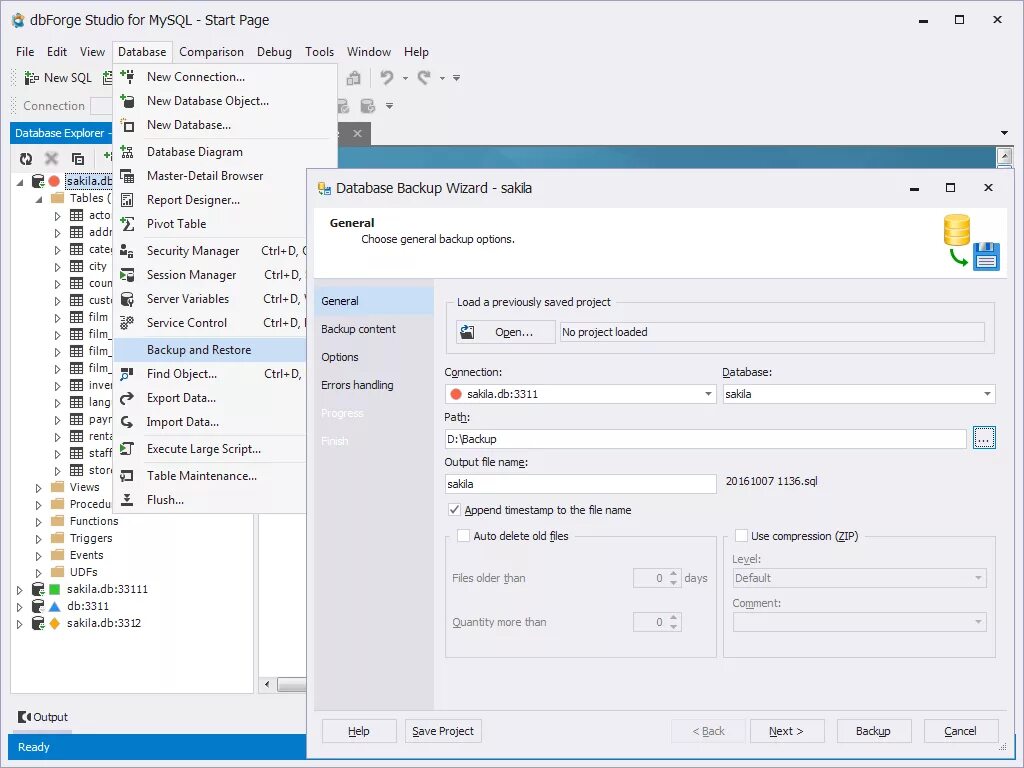Open the Tools menu
The image size is (1024, 768).
point(319,52)
